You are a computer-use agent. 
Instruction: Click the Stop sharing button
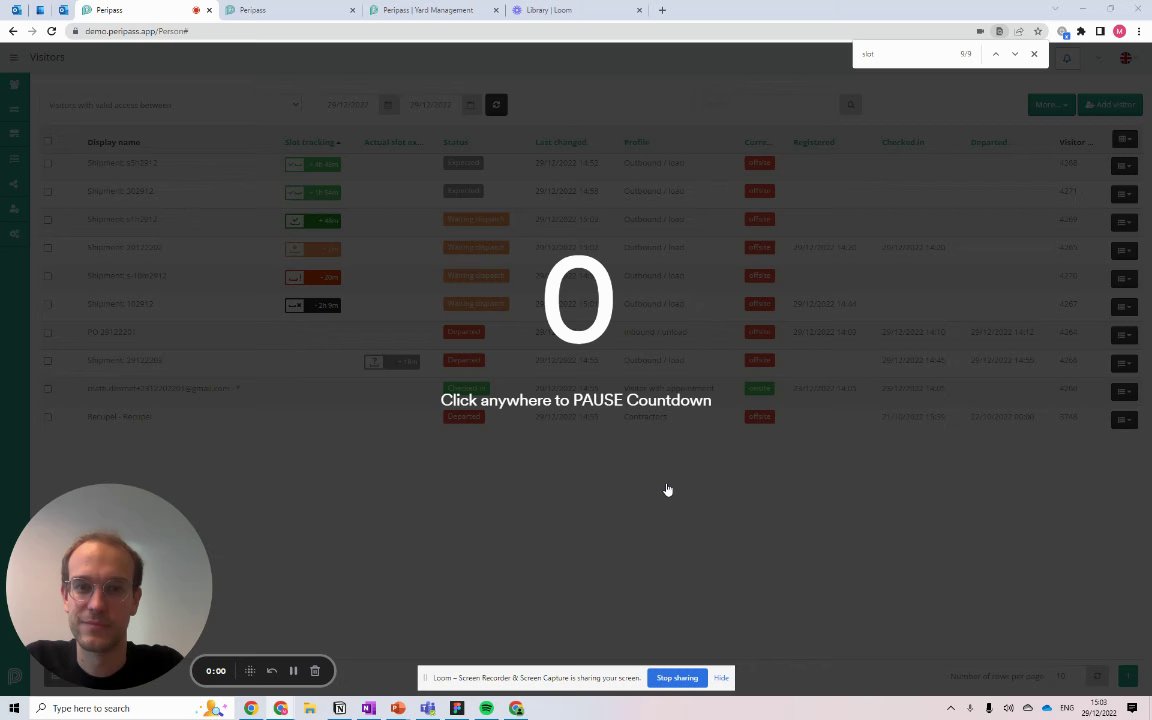677,678
